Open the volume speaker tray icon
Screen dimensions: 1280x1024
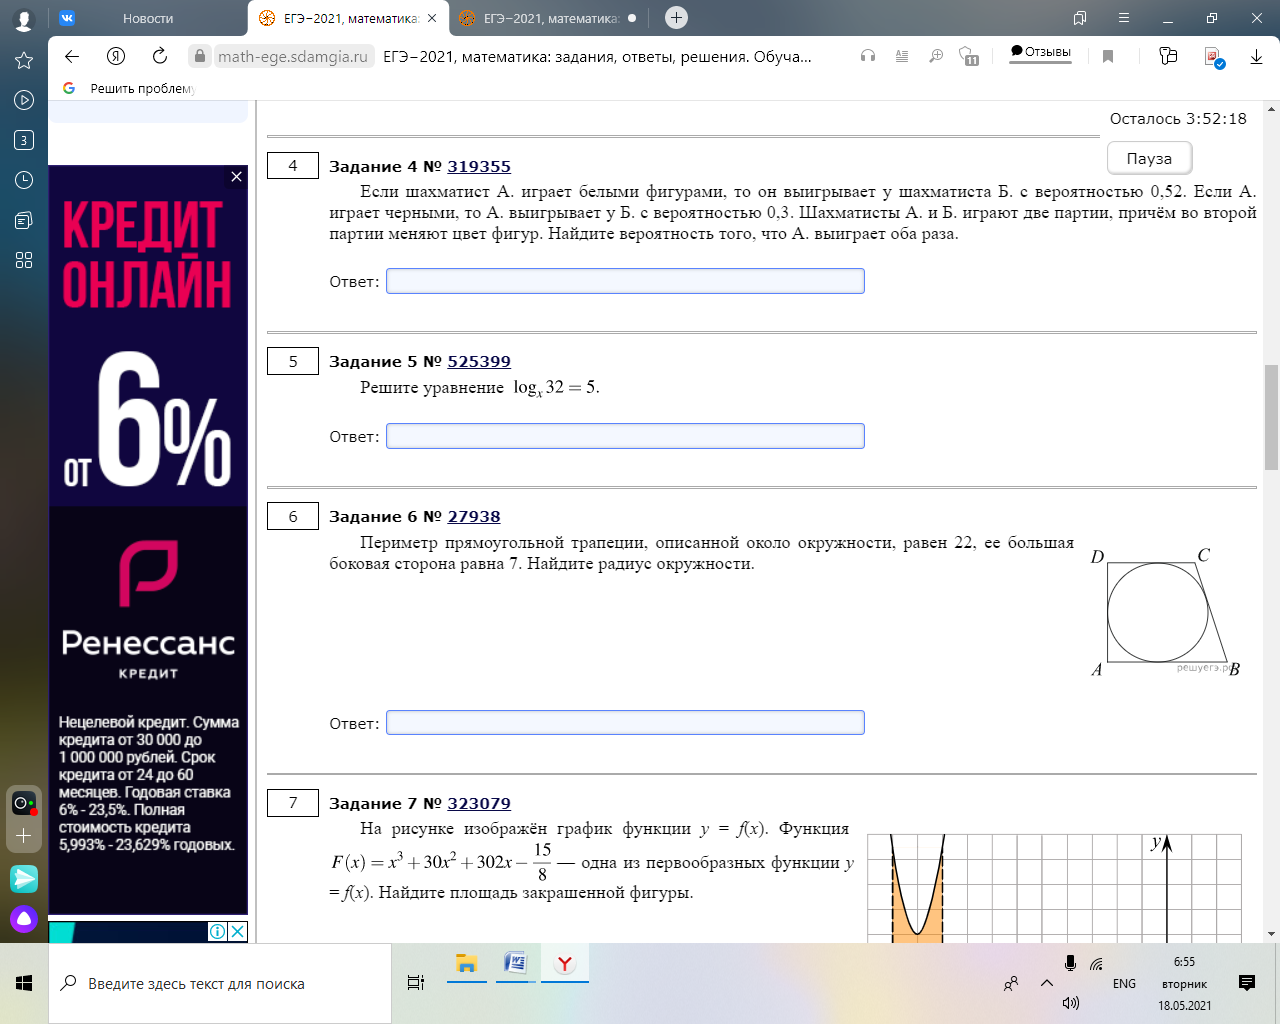1070,1003
